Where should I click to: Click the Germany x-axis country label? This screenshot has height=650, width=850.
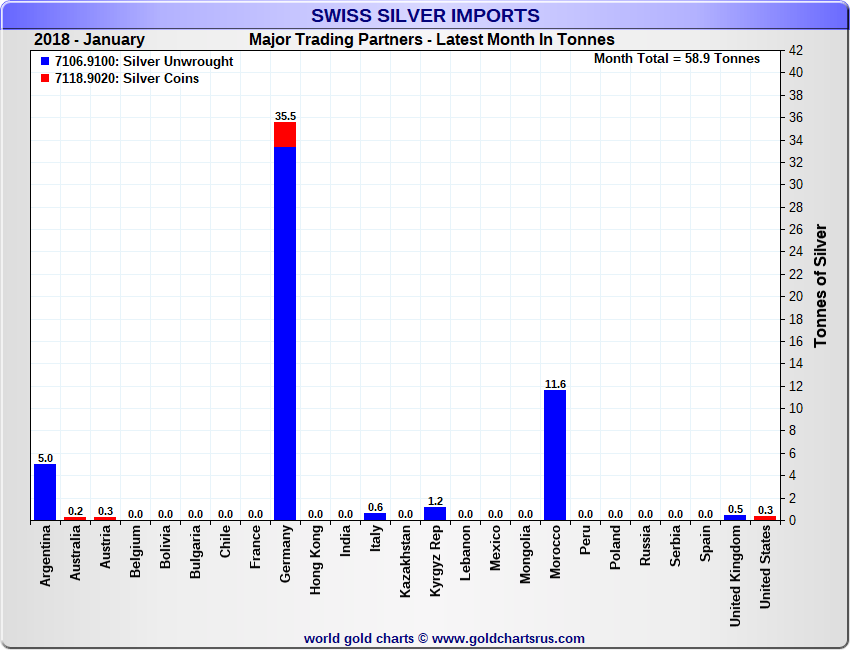pos(286,555)
